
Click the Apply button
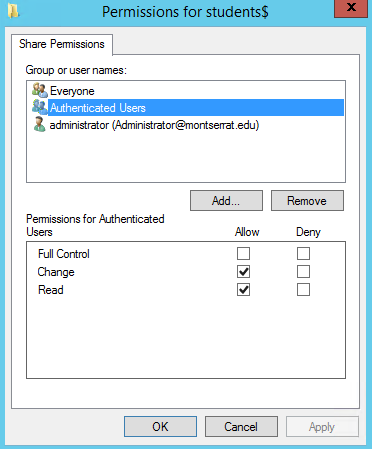pos(322,426)
